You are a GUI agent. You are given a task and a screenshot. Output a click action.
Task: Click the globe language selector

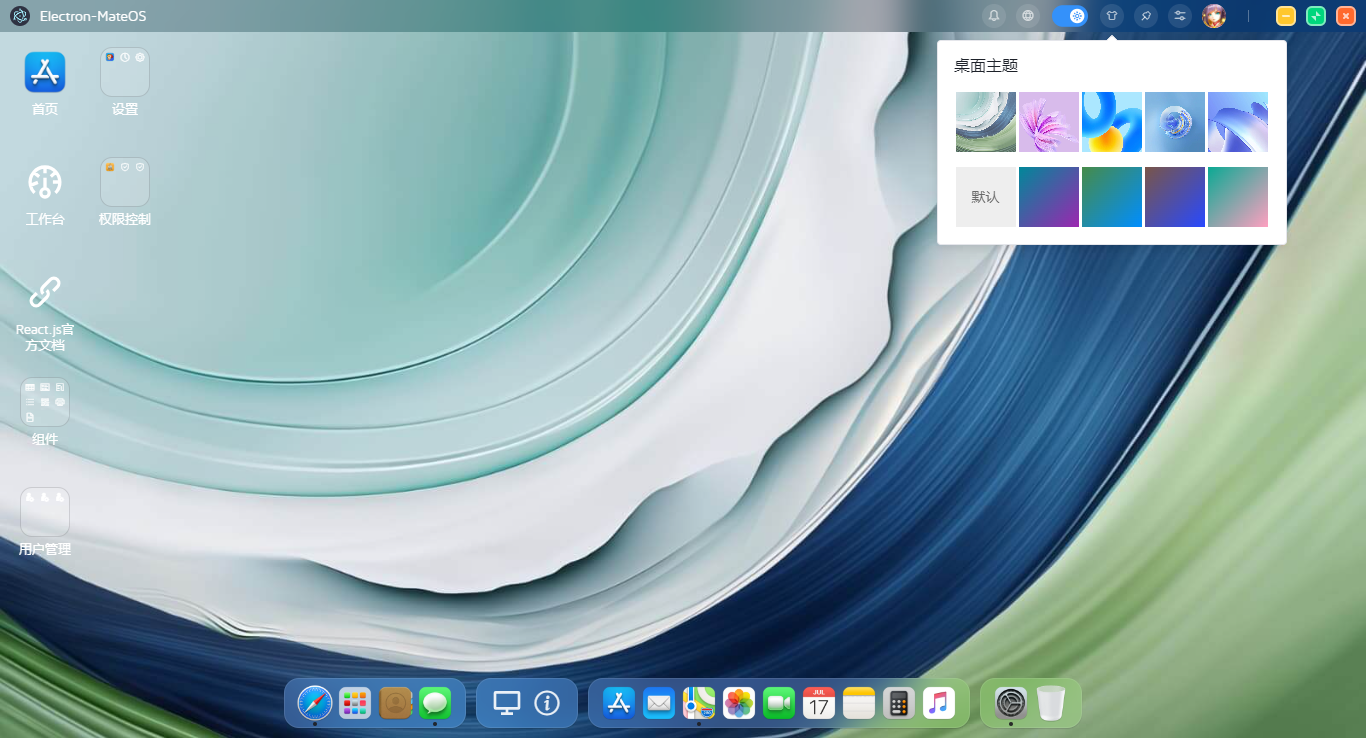pos(1027,15)
